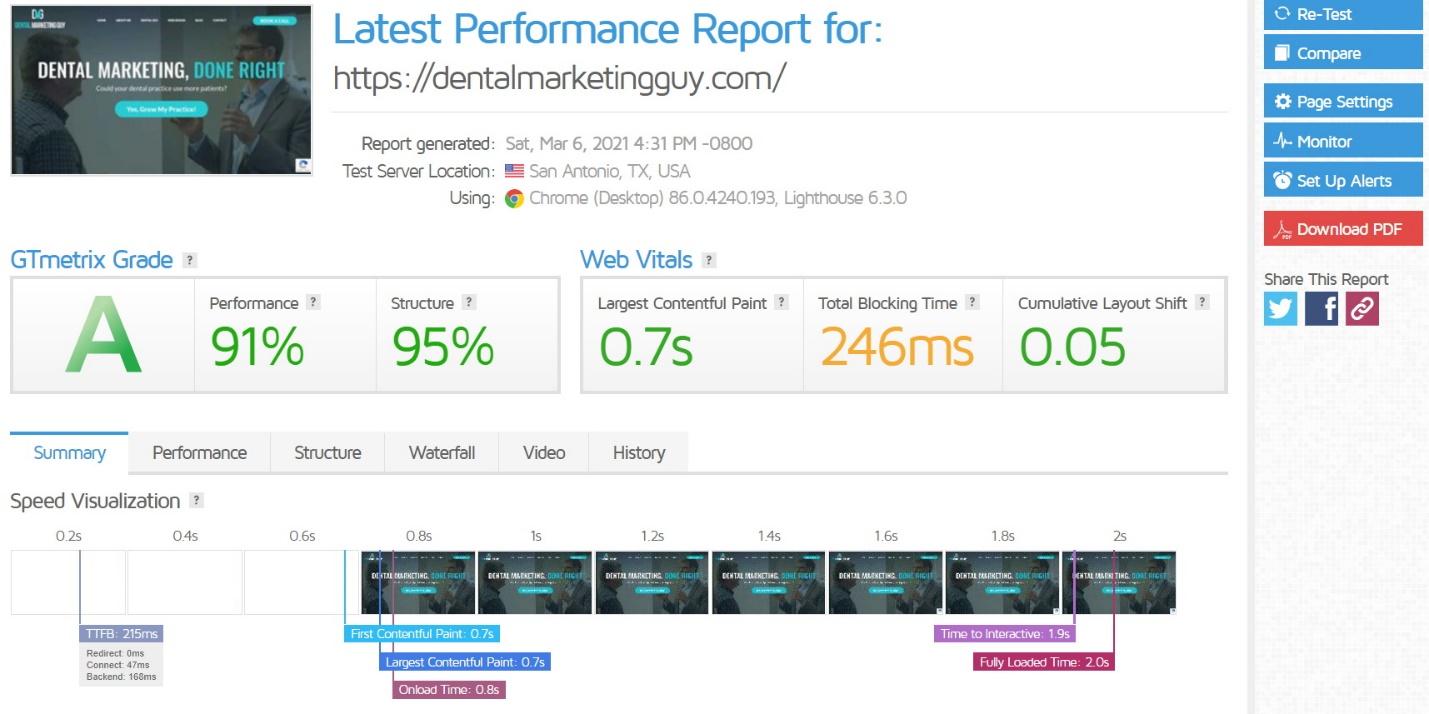The image size is (1429, 714).
Task: Click the 95% structure score
Action: (x=443, y=347)
